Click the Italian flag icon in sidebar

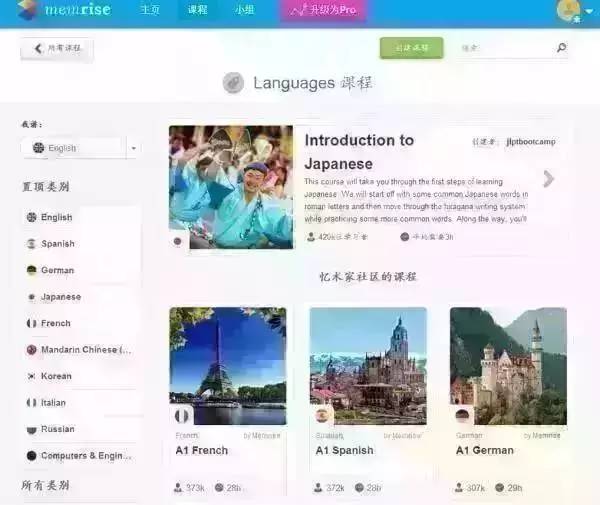pyautogui.click(x=32, y=403)
